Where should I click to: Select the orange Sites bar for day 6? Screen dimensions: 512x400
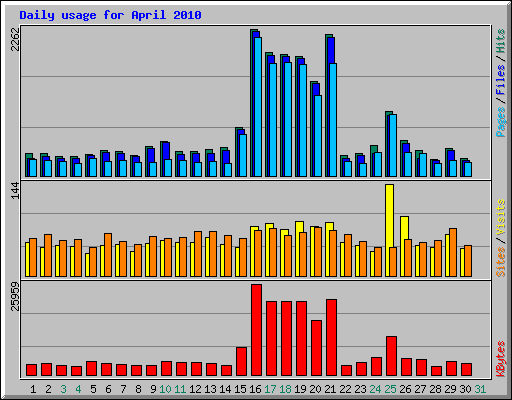pyautogui.click(x=108, y=255)
